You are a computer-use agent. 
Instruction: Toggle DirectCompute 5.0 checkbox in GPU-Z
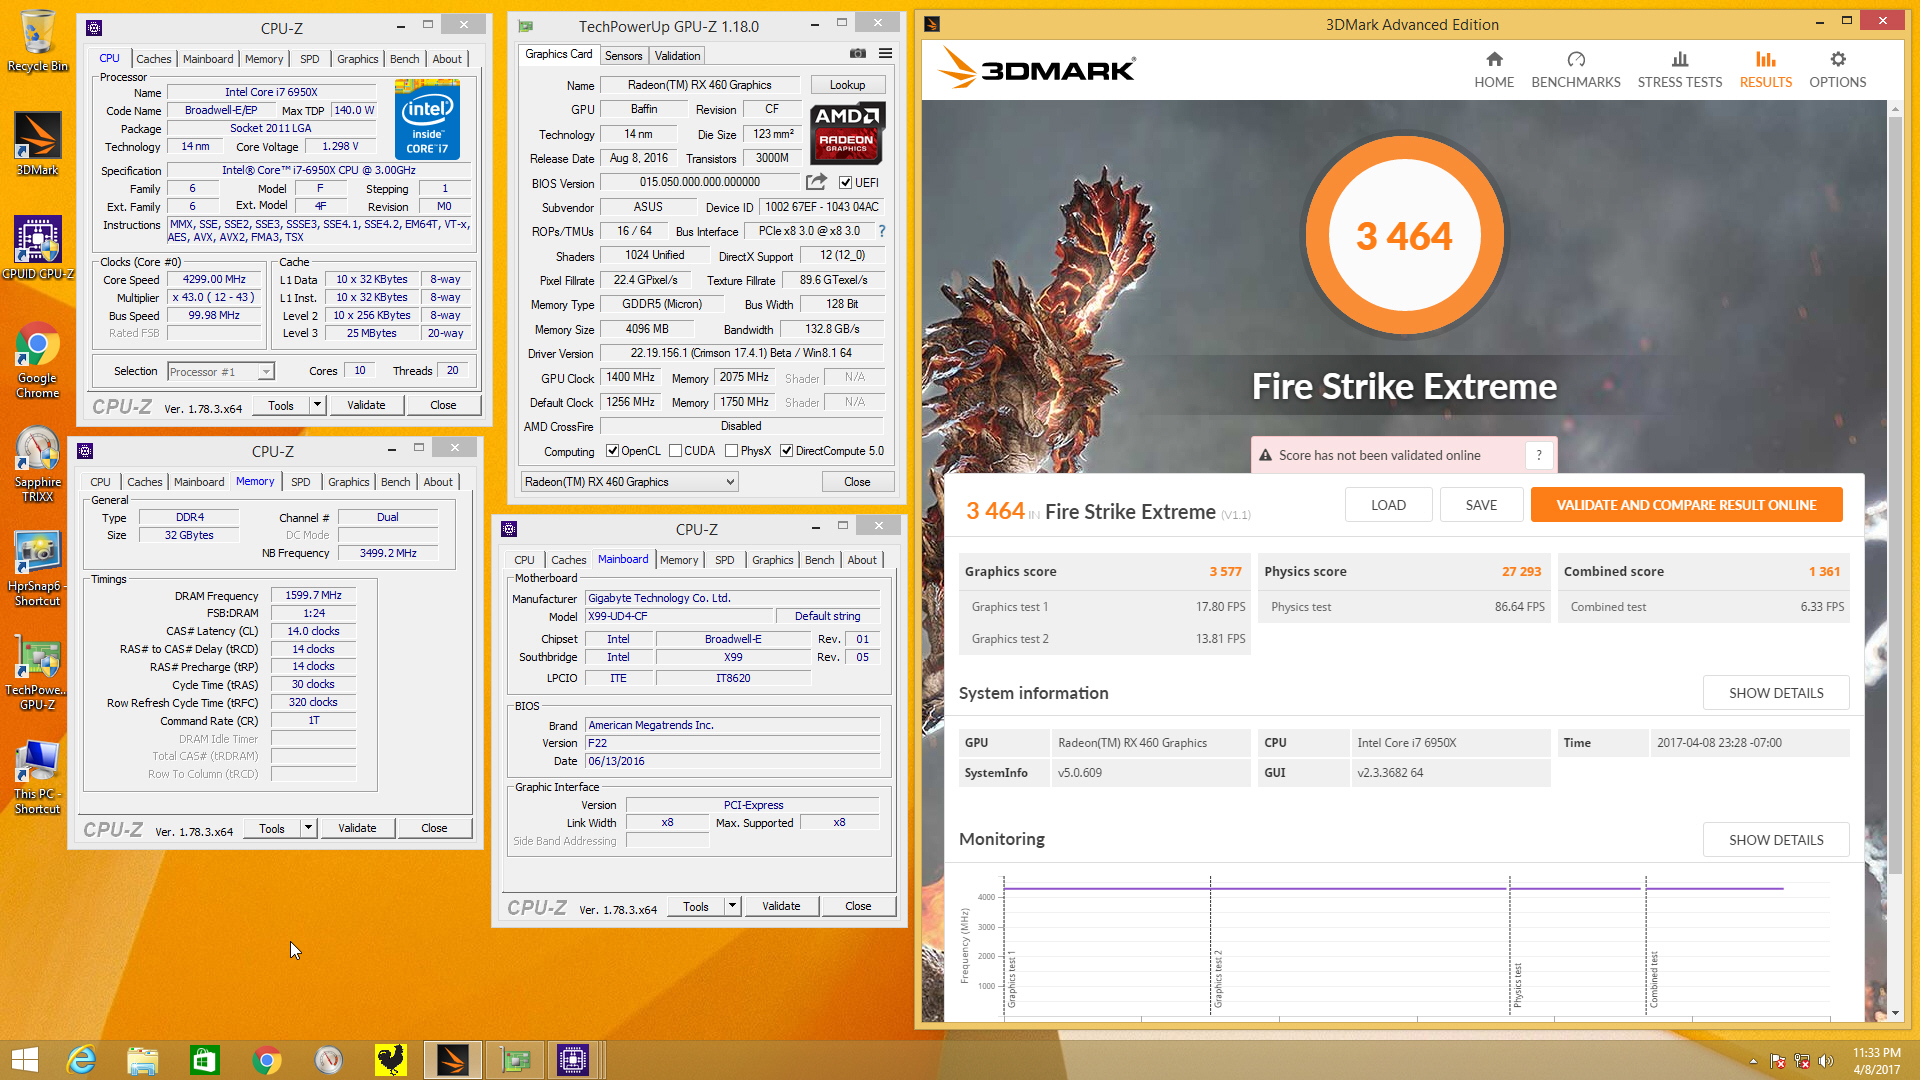(786, 451)
